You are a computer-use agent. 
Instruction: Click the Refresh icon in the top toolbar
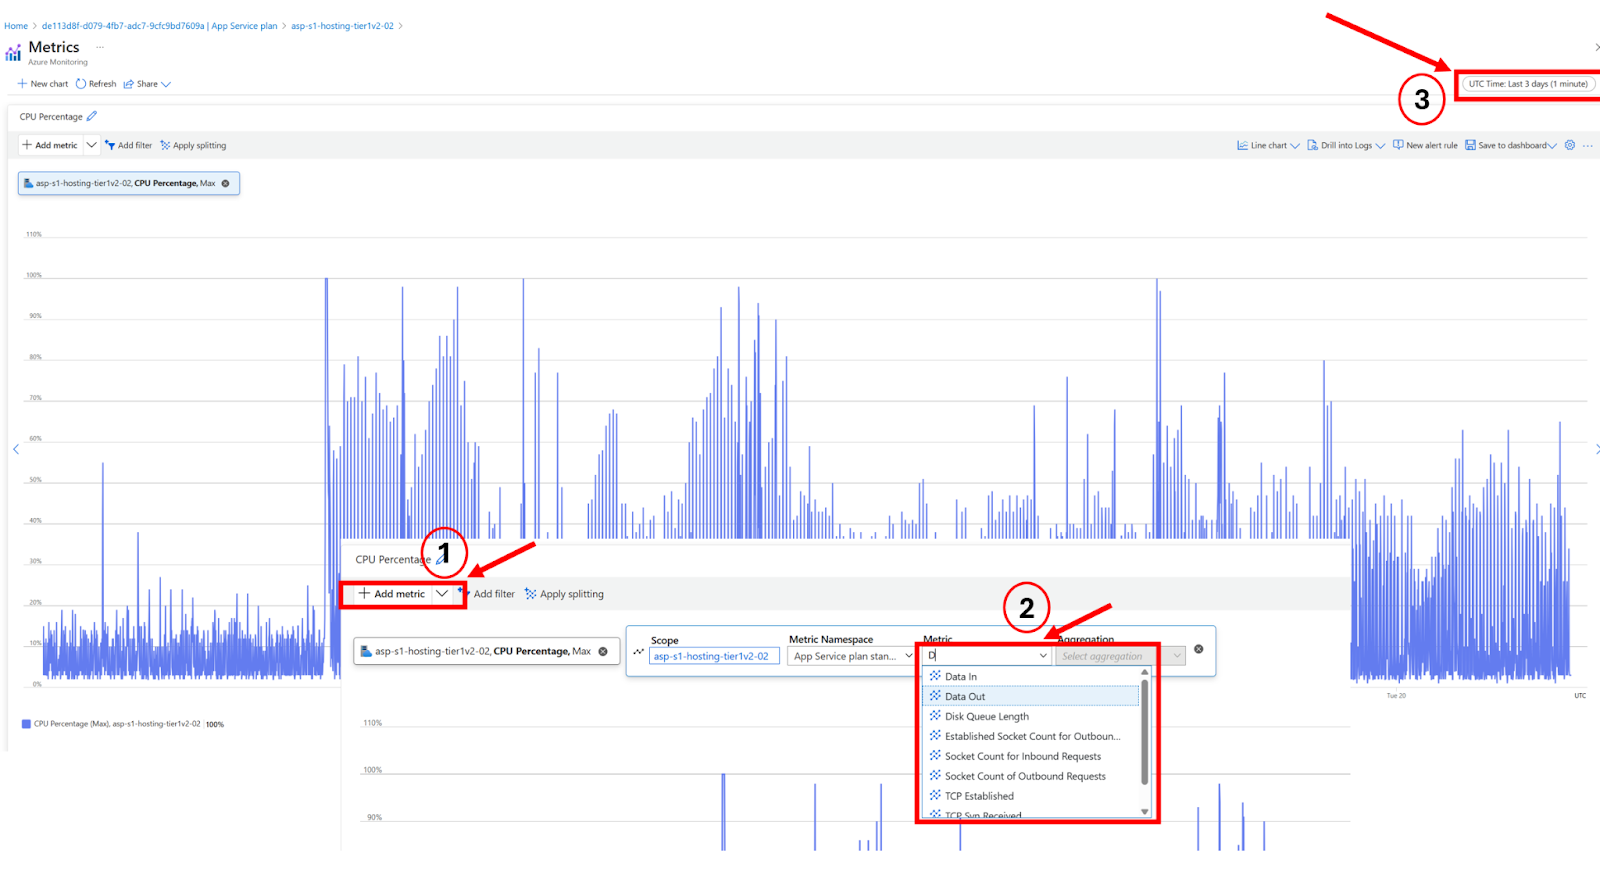tap(81, 84)
